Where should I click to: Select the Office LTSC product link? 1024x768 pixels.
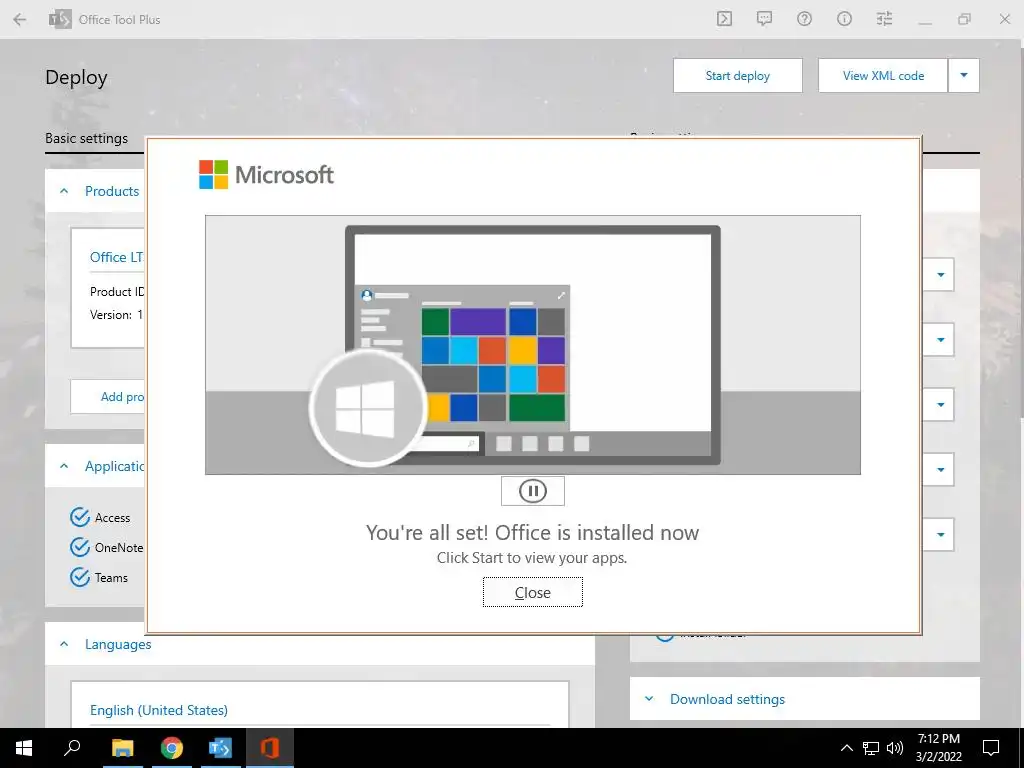click(117, 257)
